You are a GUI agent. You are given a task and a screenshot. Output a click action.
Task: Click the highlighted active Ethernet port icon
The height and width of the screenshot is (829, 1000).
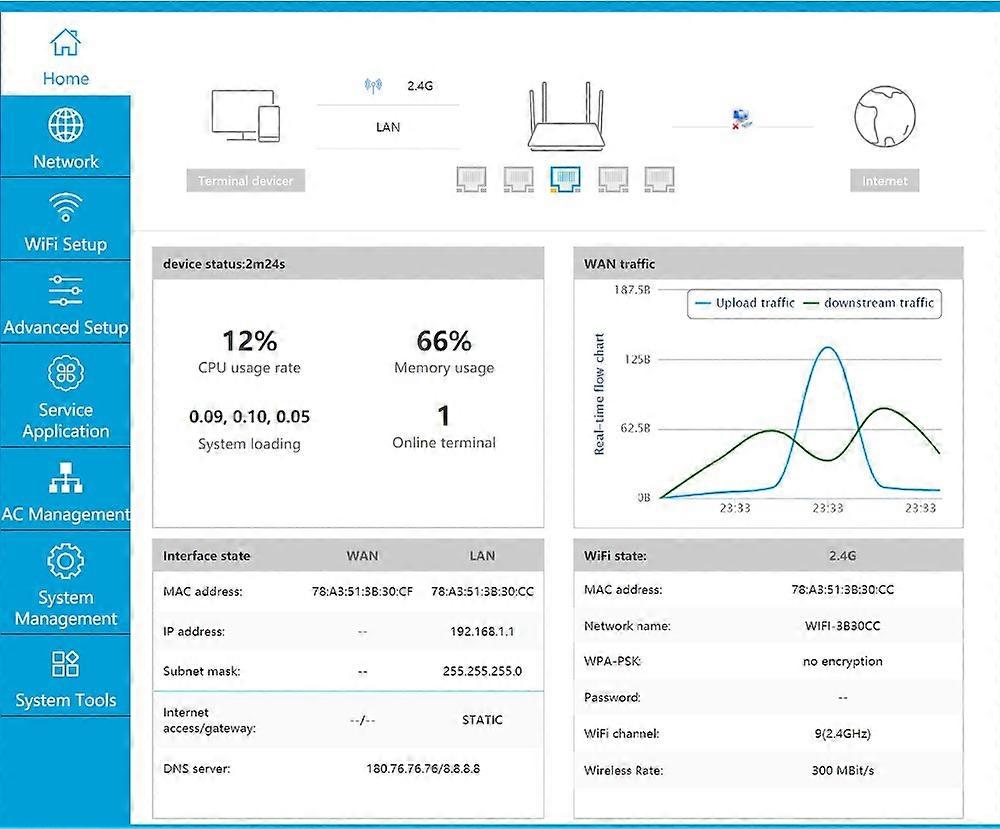click(x=565, y=179)
